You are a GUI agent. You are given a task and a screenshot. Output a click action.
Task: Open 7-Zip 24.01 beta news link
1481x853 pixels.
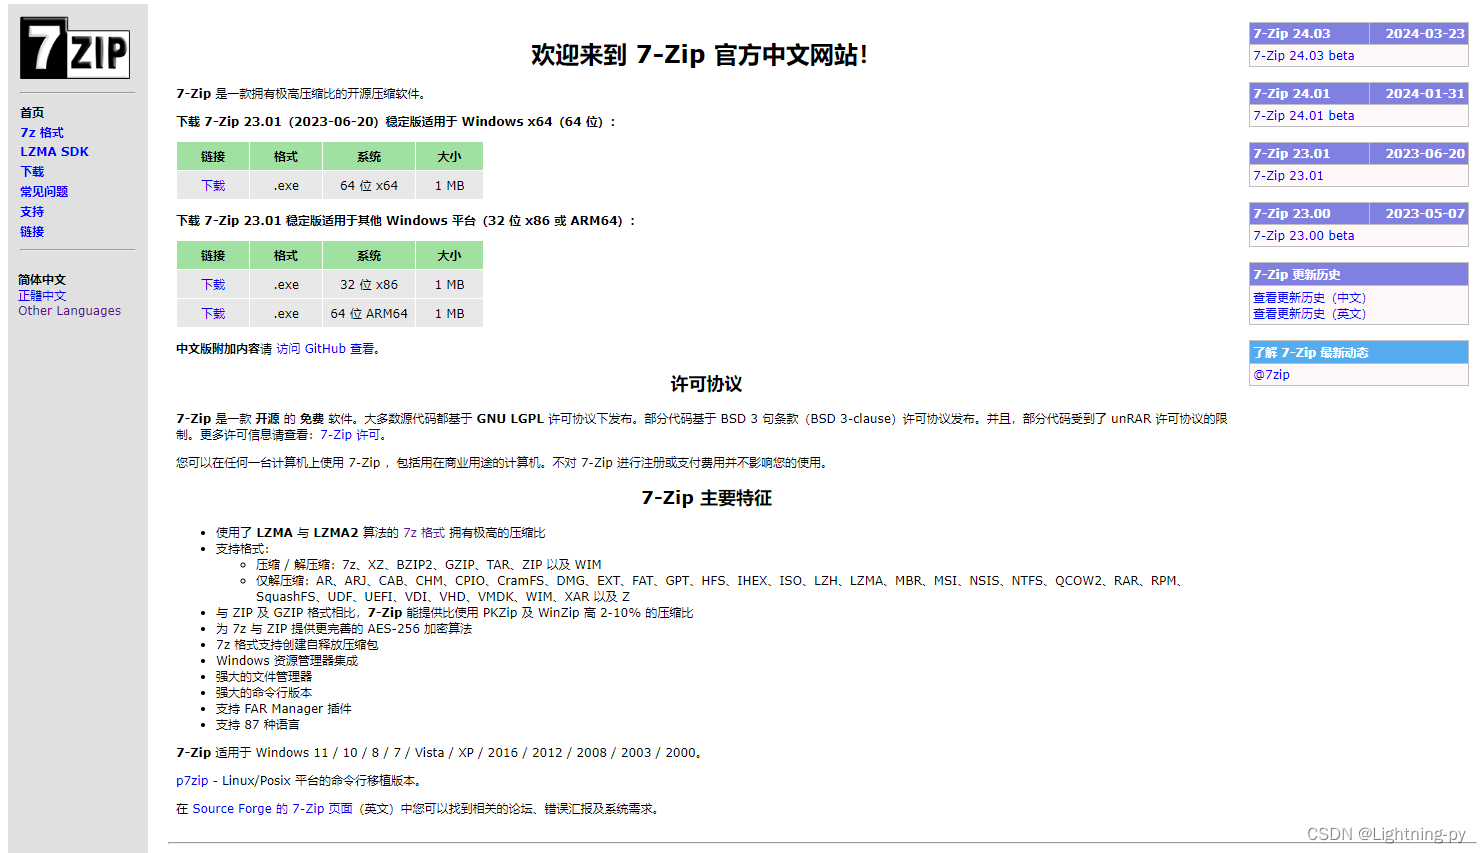pyautogui.click(x=1303, y=116)
